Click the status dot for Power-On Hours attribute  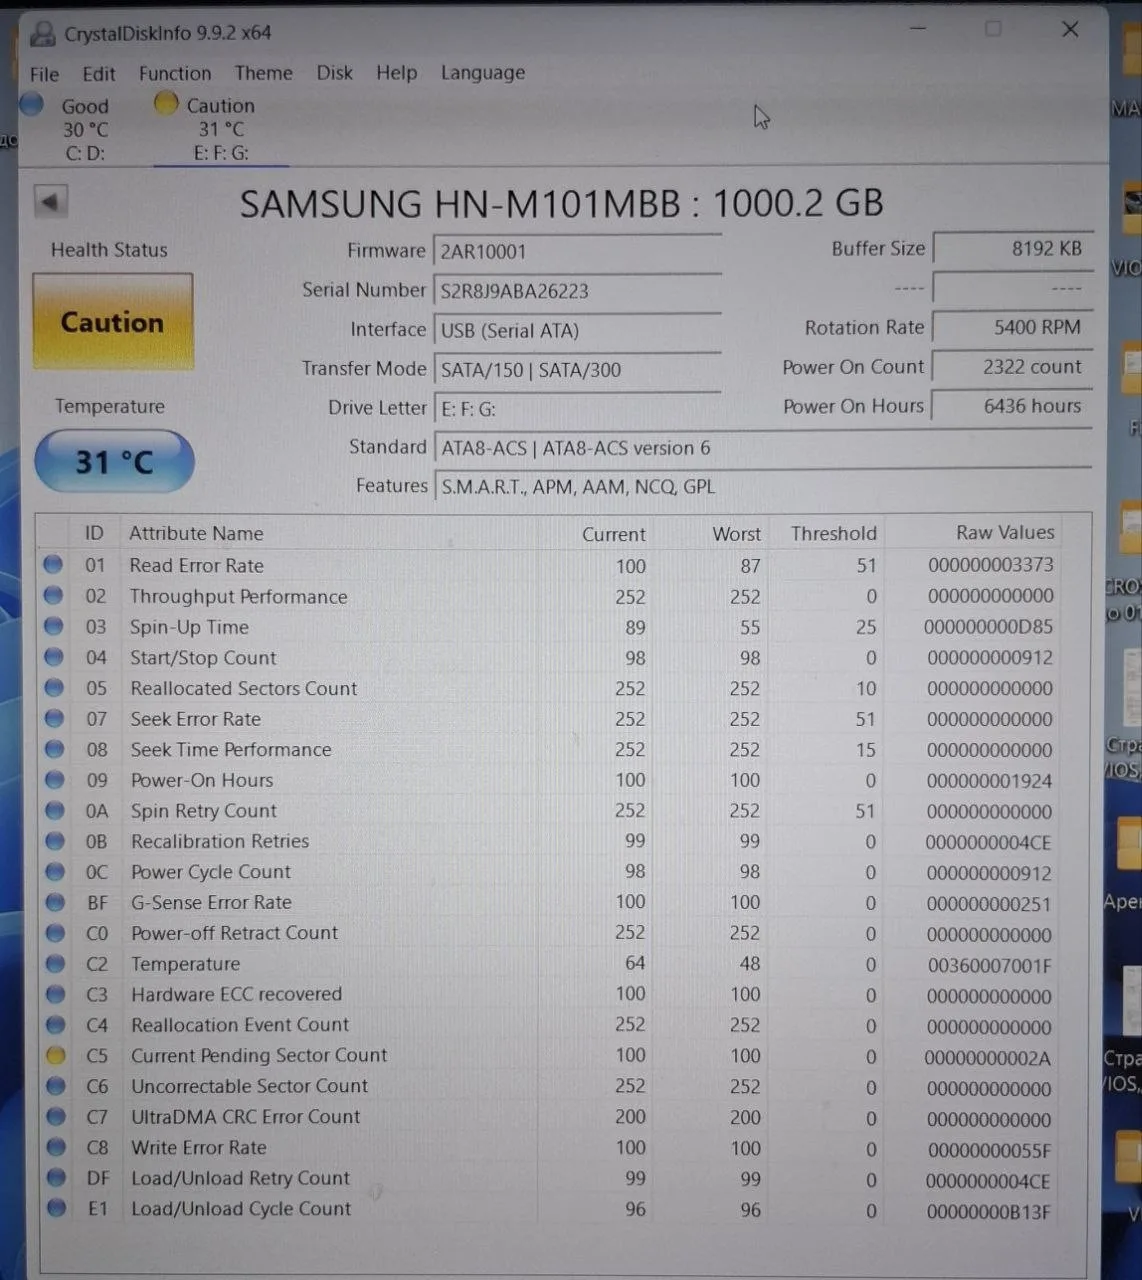point(54,779)
